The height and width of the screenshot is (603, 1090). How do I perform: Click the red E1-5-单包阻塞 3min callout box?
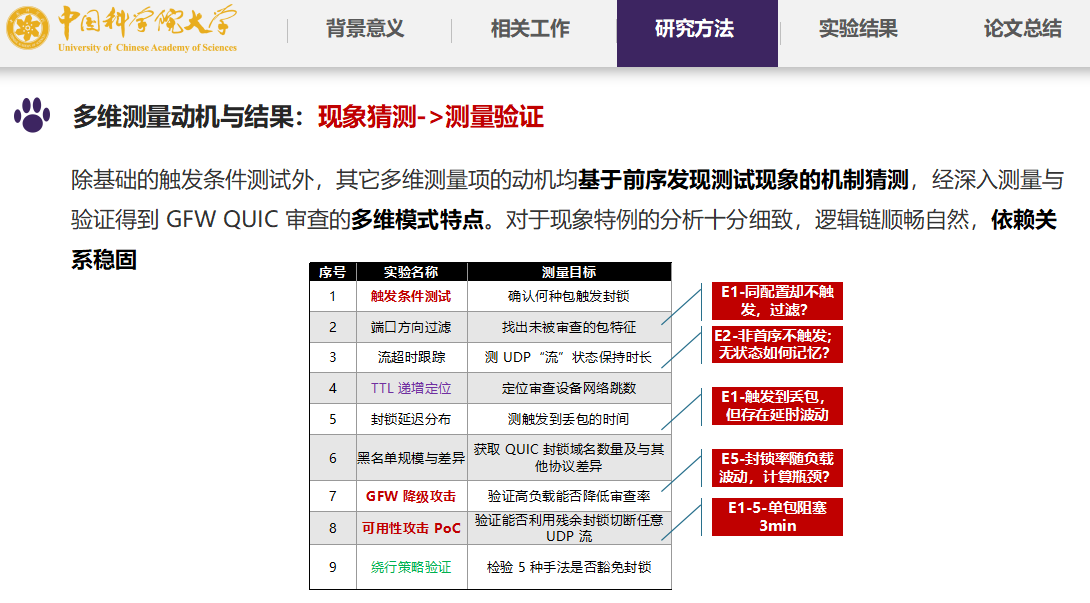[x=777, y=517]
